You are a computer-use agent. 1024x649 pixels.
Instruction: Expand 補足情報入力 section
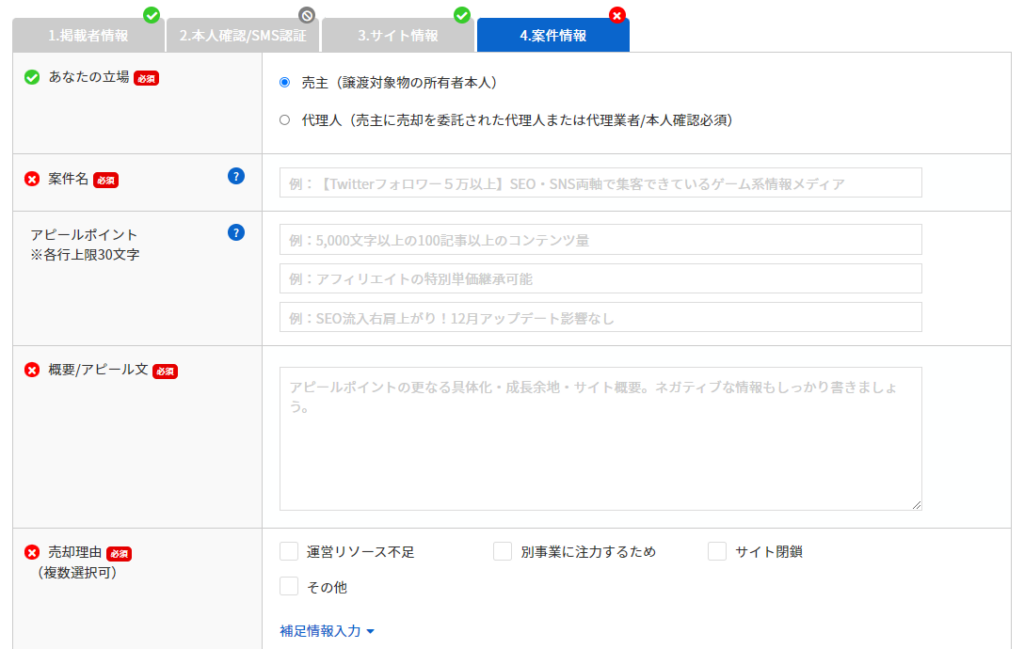[x=327, y=631]
